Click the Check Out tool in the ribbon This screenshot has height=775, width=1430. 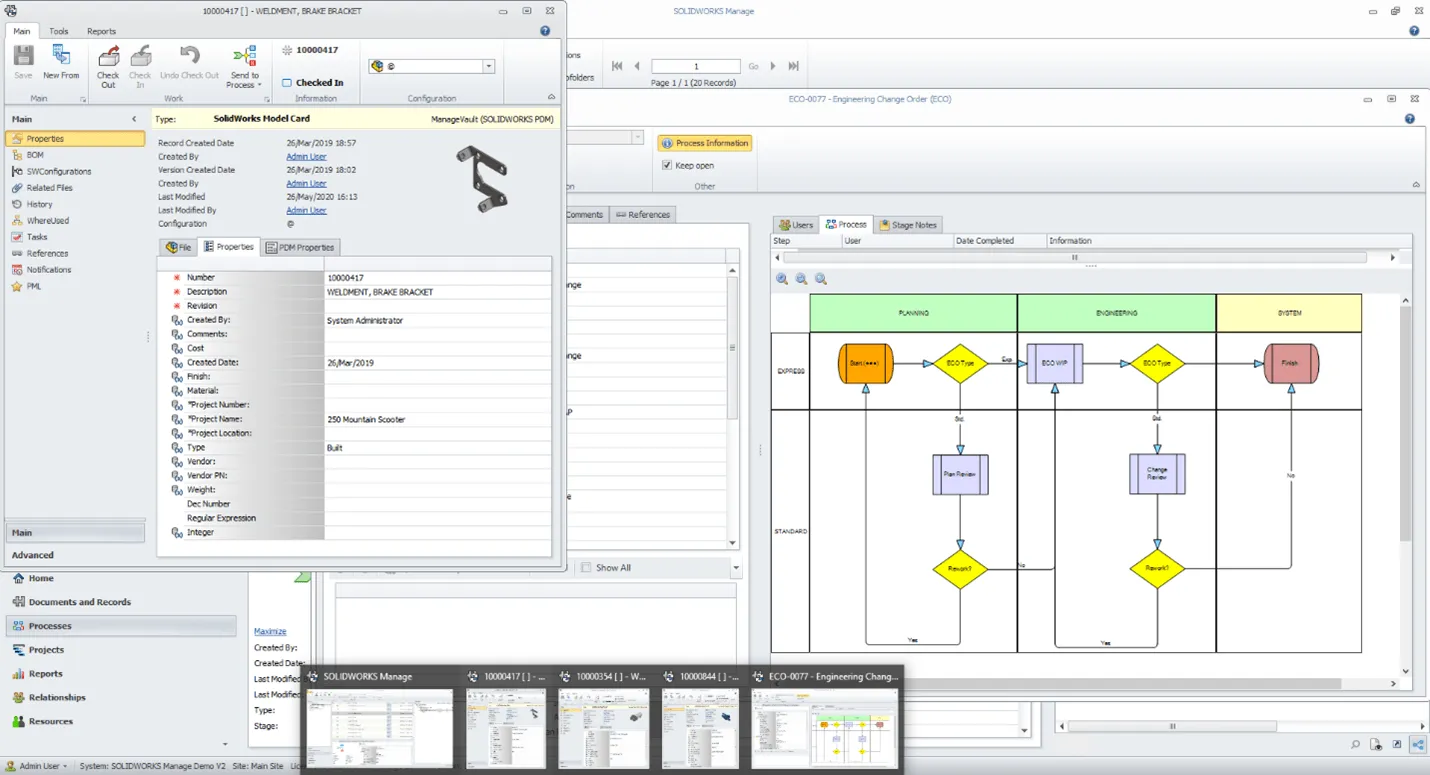(x=107, y=67)
